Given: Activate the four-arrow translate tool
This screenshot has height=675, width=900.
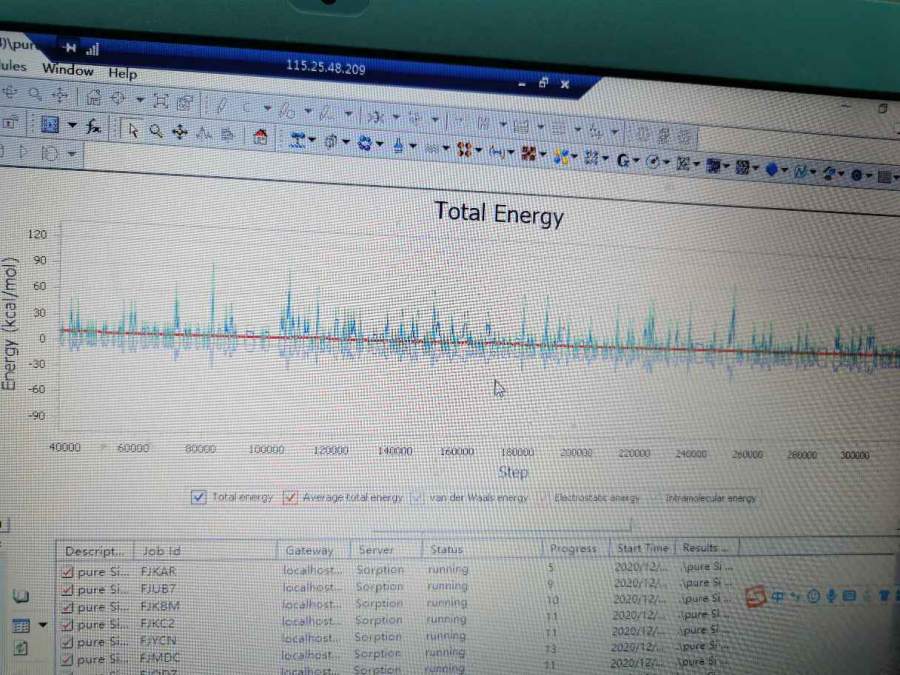Looking at the screenshot, I should 180,131.
